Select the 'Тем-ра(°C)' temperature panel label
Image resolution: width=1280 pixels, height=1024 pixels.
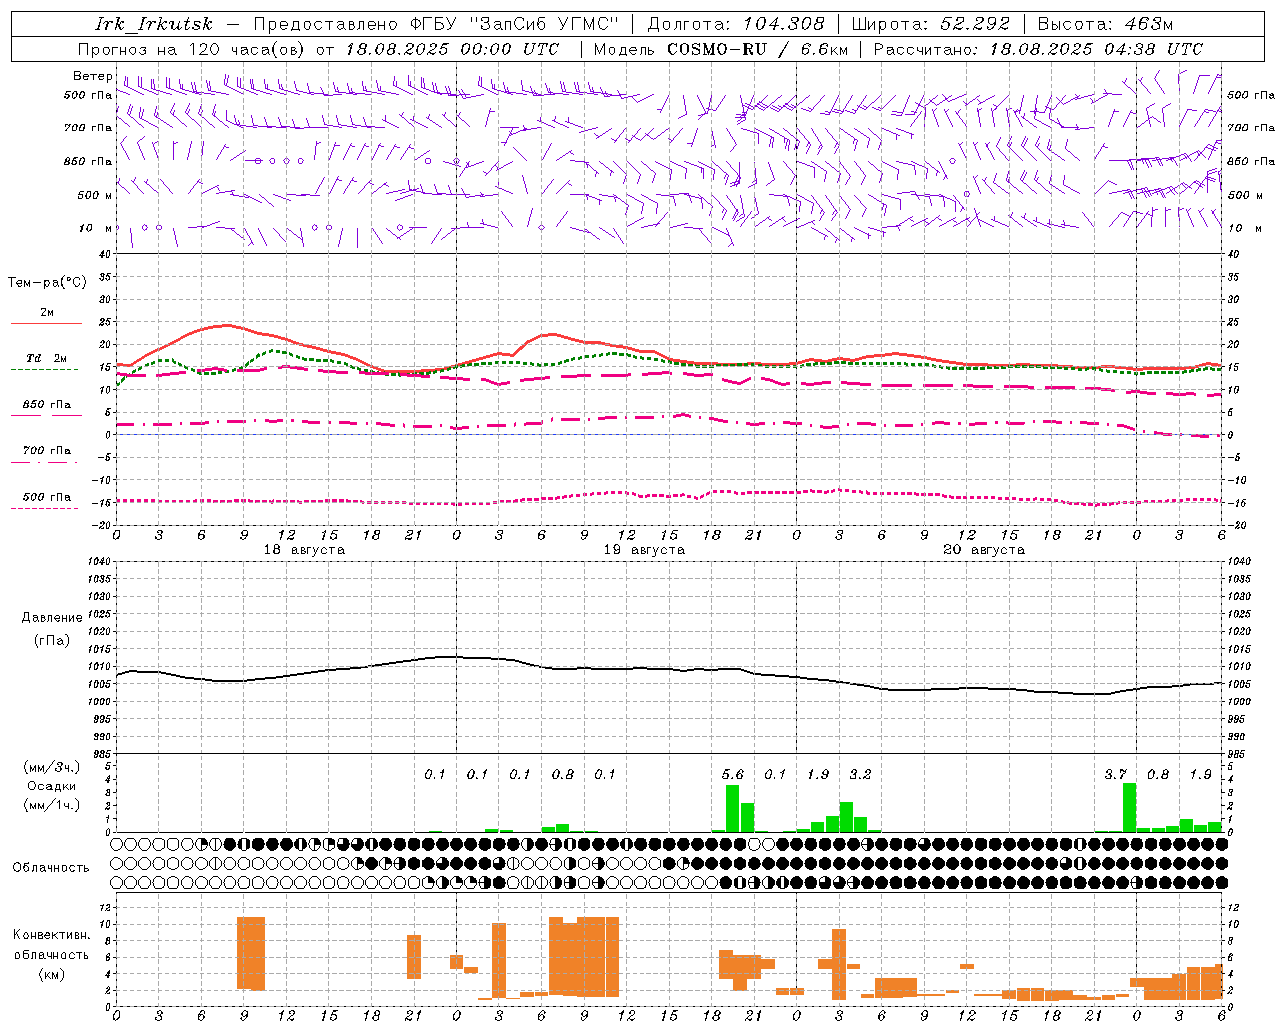(x=47, y=282)
